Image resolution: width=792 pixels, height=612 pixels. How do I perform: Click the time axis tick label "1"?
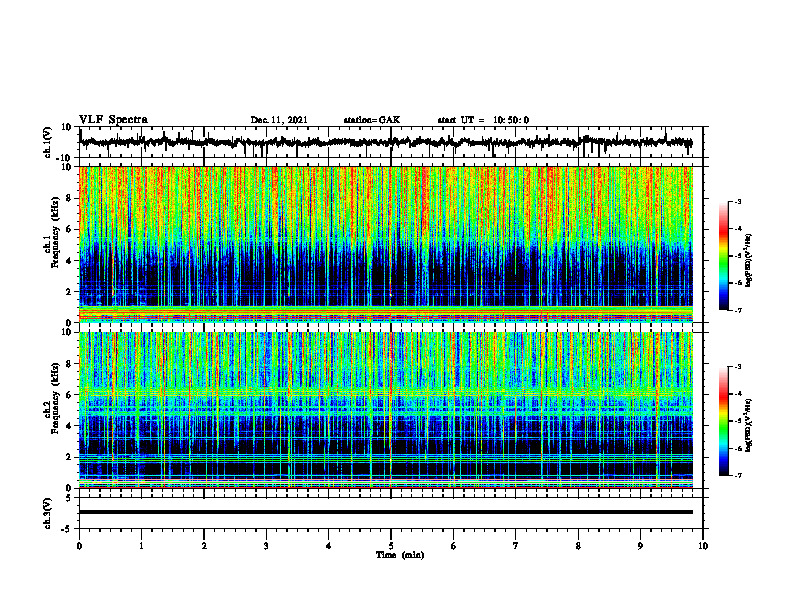tap(141, 546)
